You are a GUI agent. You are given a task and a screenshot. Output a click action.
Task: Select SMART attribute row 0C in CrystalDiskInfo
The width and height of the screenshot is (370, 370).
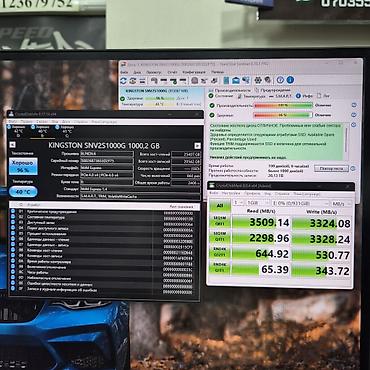[x=104, y=273]
